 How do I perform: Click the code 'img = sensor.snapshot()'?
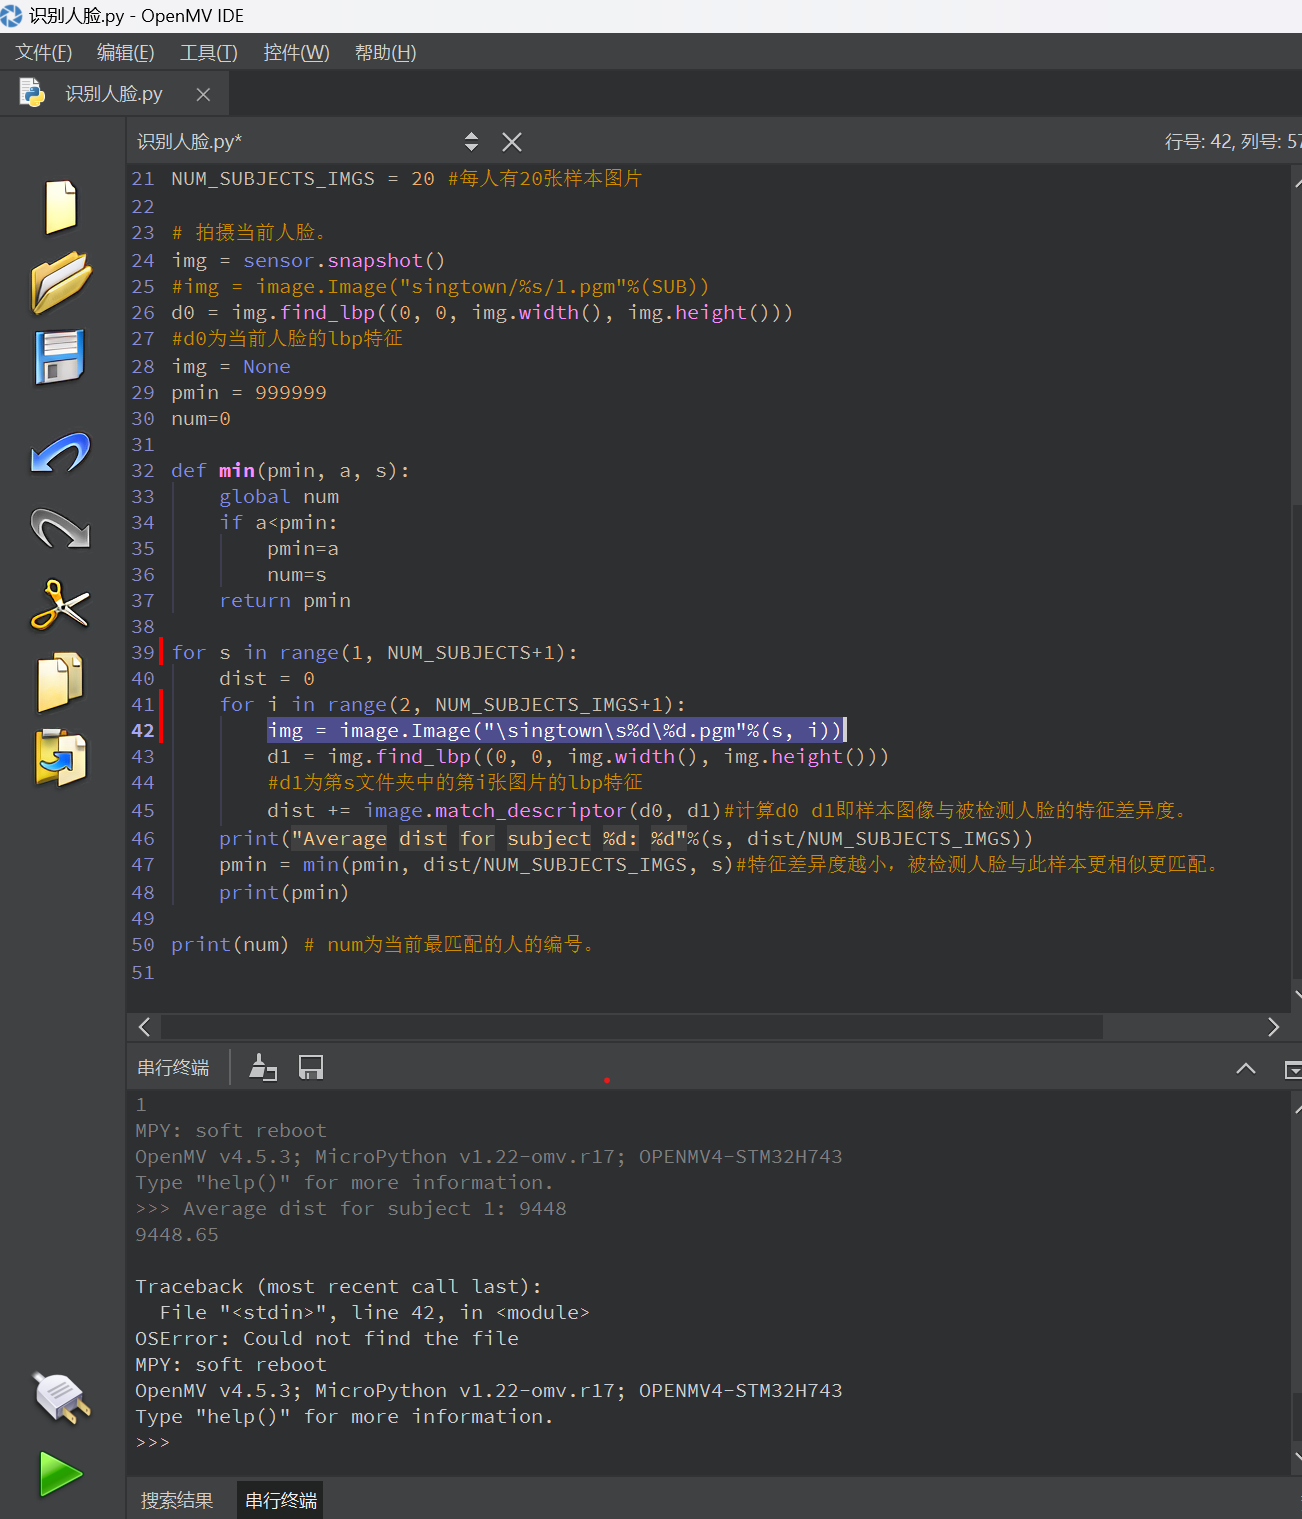pyautogui.click(x=308, y=260)
